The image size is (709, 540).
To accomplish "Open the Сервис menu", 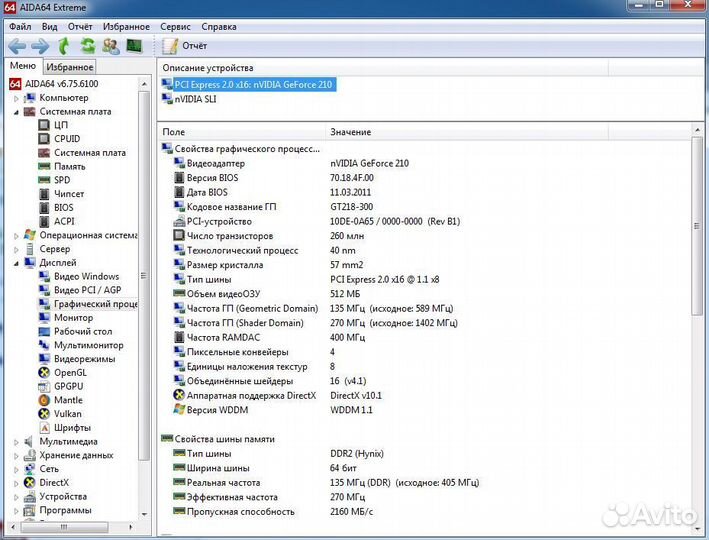I will pyautogui.click(x=175, y=27).
